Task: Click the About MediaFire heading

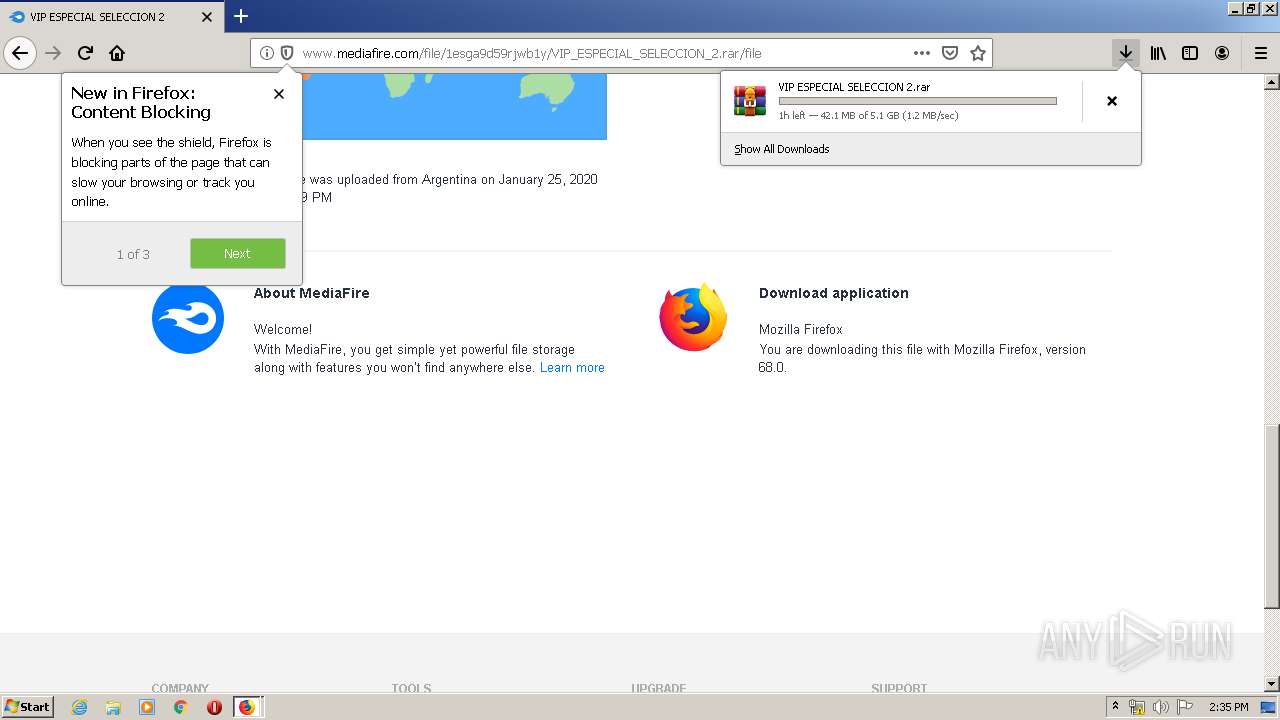Action: (311, 293)
